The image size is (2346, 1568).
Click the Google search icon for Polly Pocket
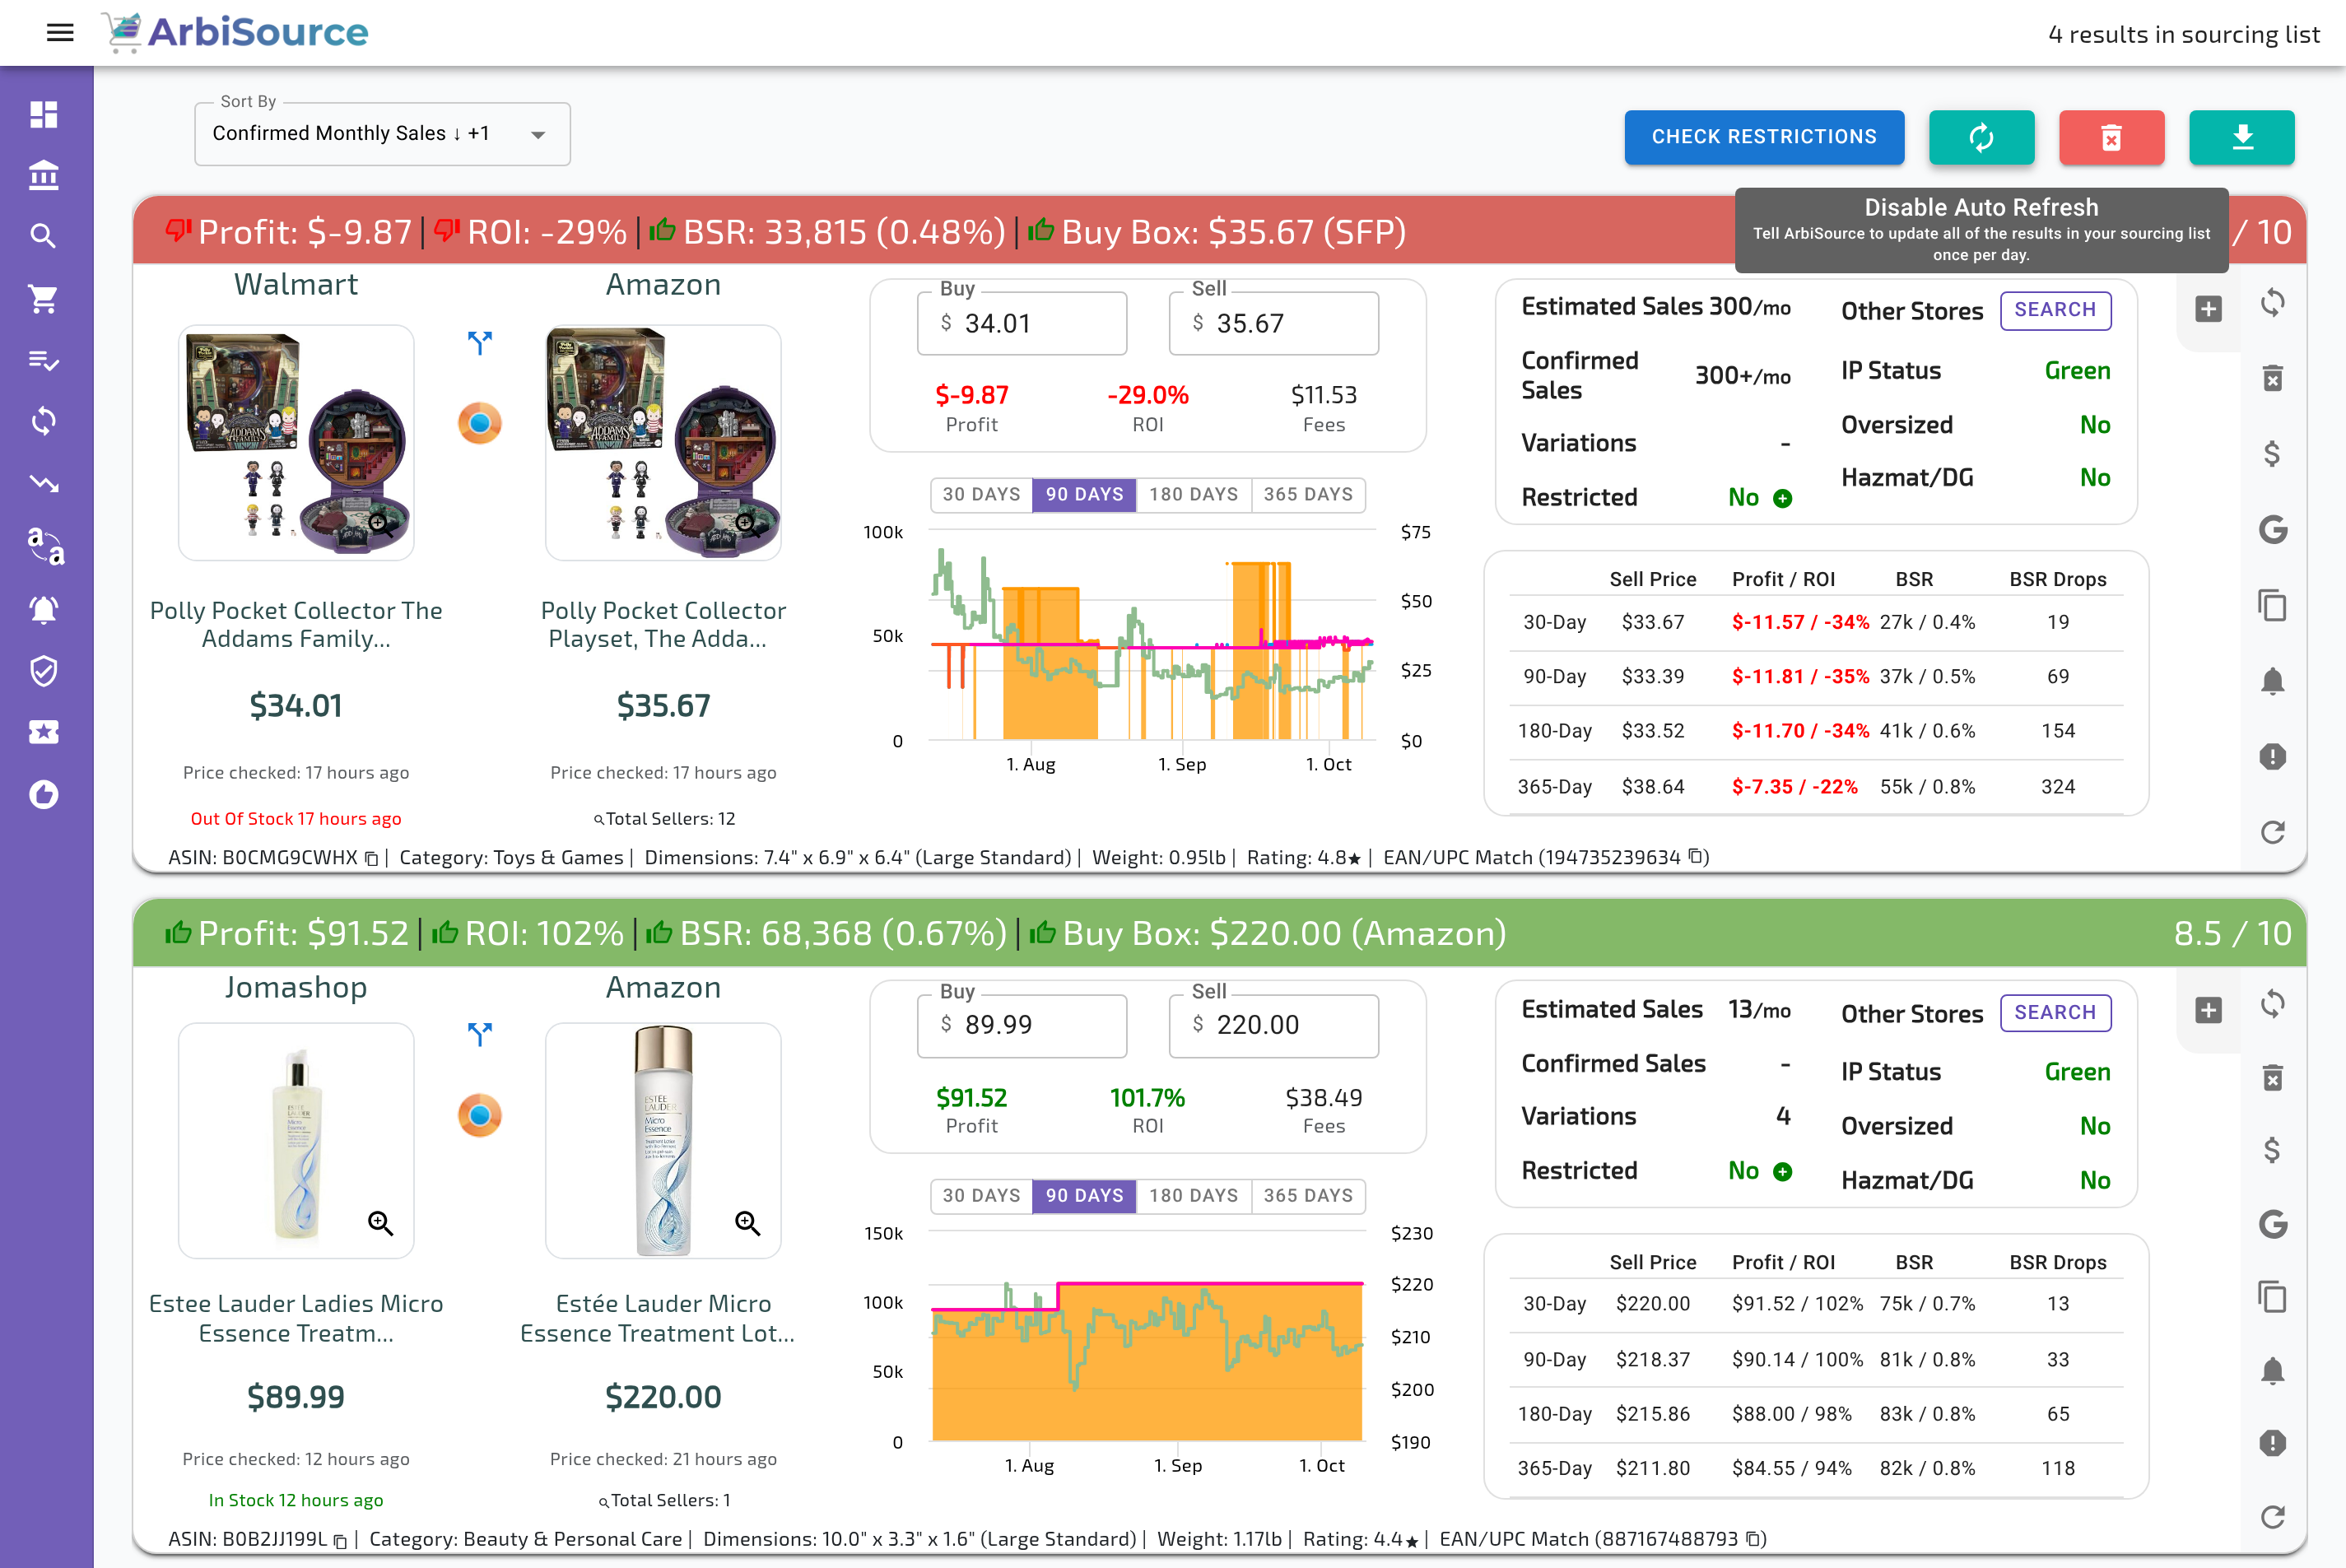pyautogui.click(x=2273, y=529)
